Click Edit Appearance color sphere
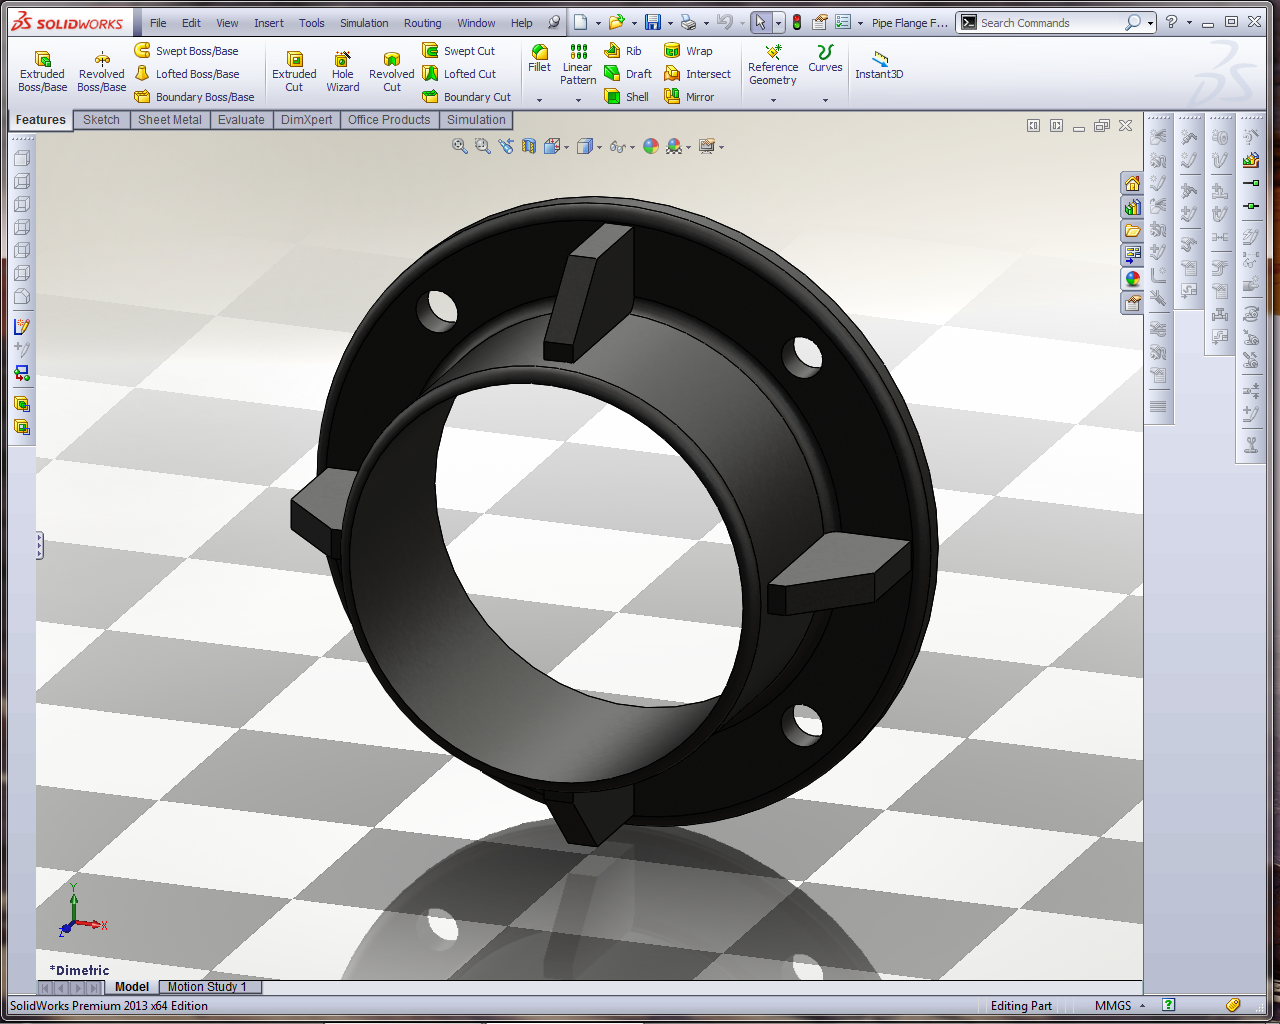1280x1024 pixels. click(651, 146)
